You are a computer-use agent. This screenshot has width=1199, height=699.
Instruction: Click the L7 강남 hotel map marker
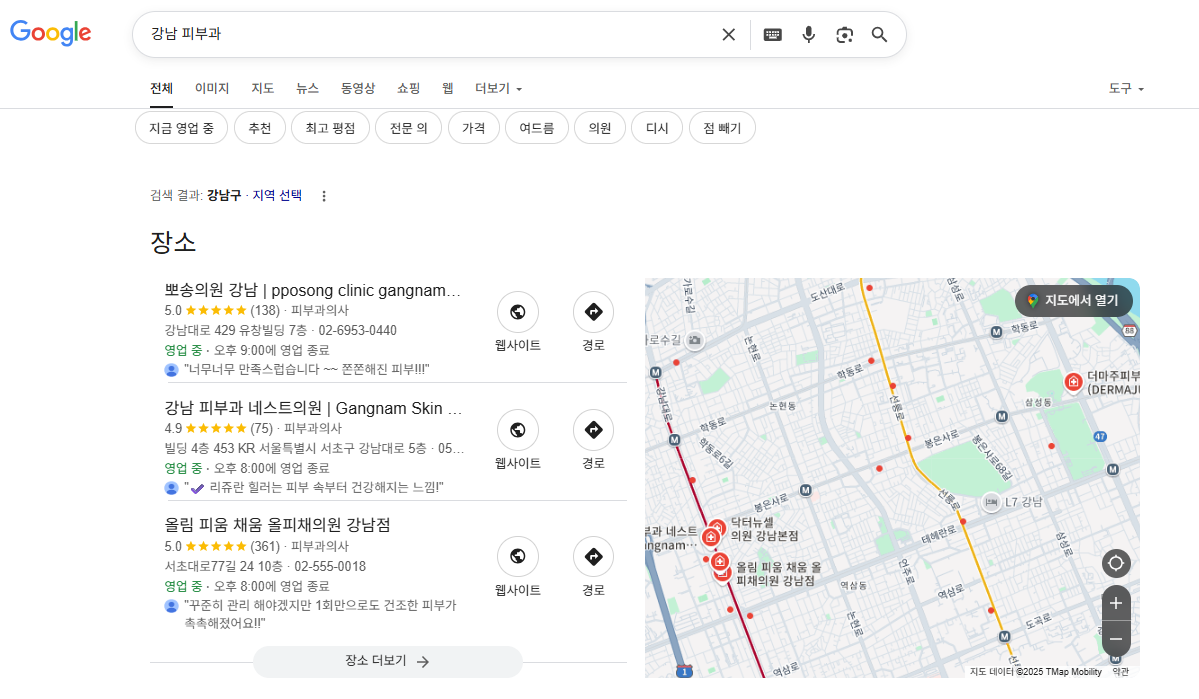click(991, 502)
